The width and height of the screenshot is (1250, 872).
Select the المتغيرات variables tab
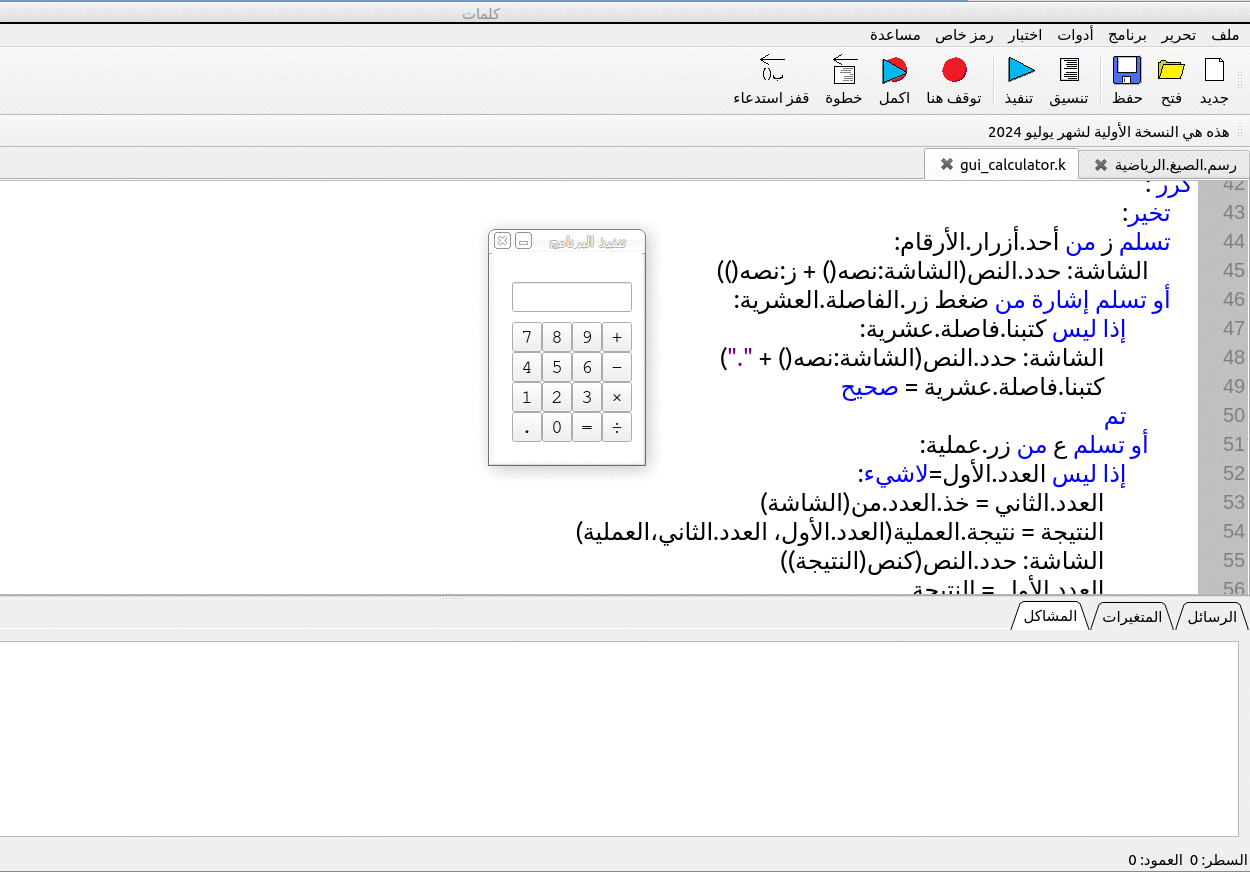[1132, 617]
